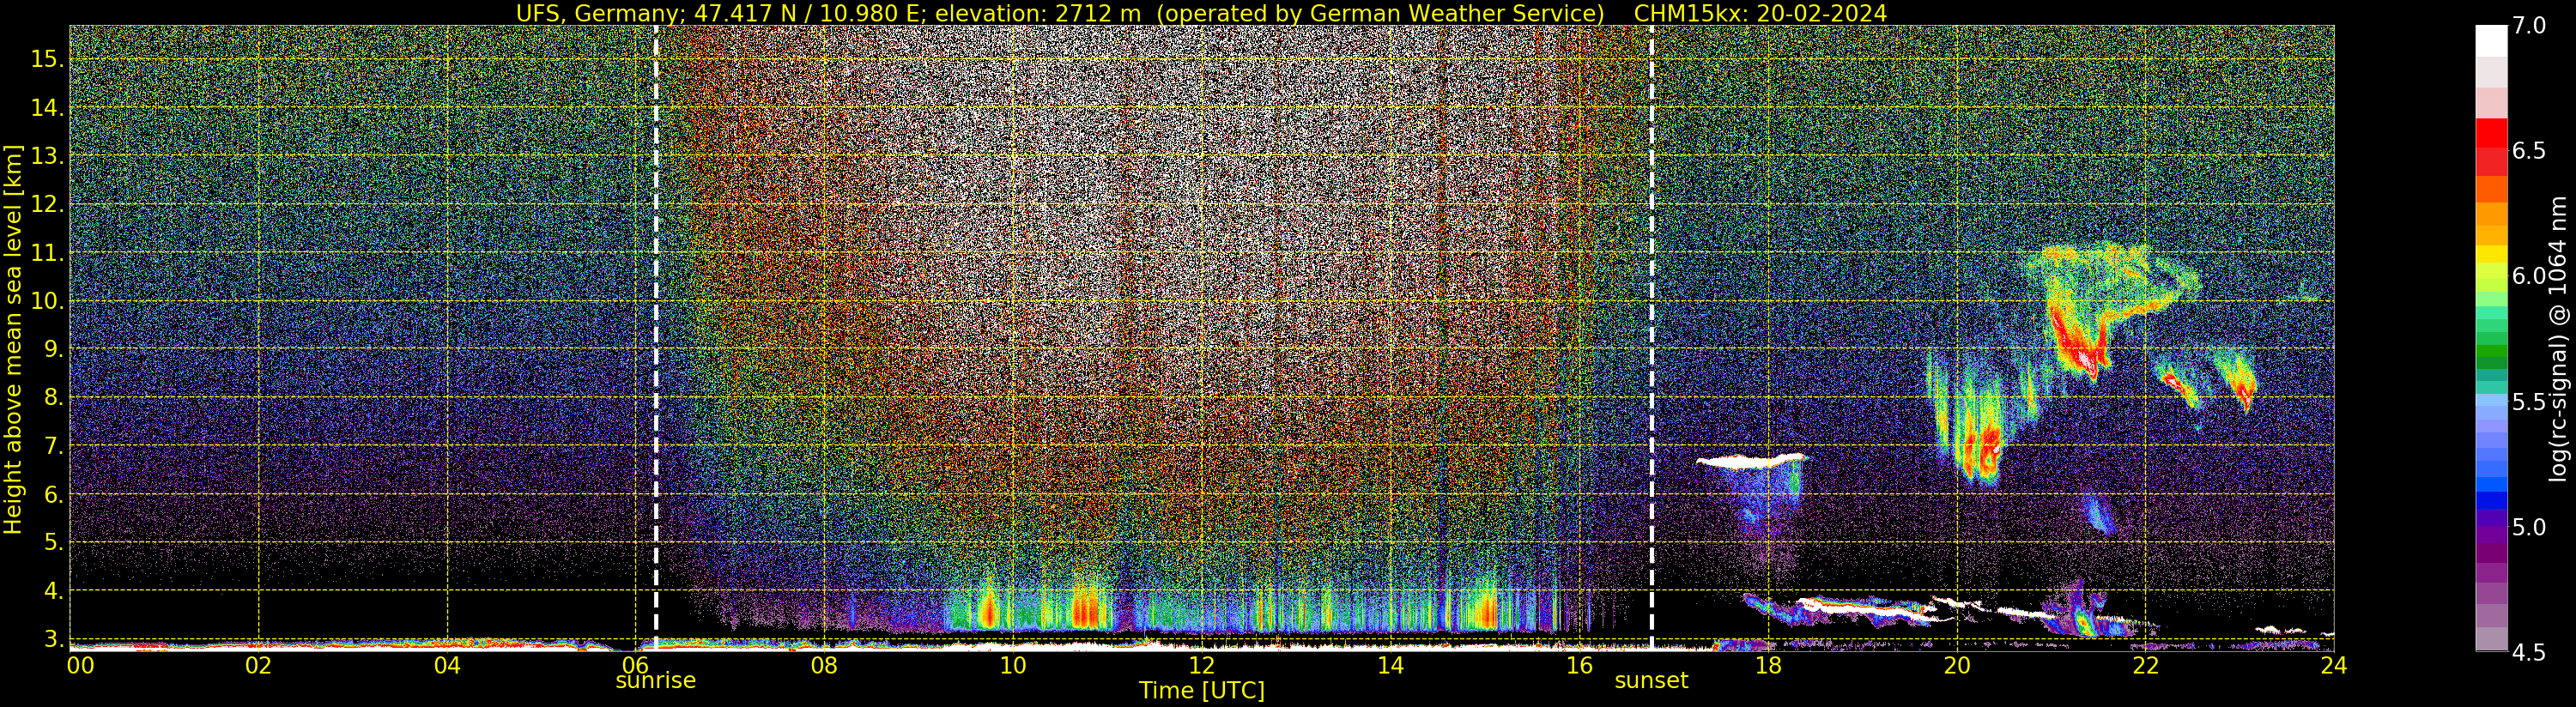2576x707 pixels.
Task: Click the 02 time axis tick label
Action: coord(258,666)
